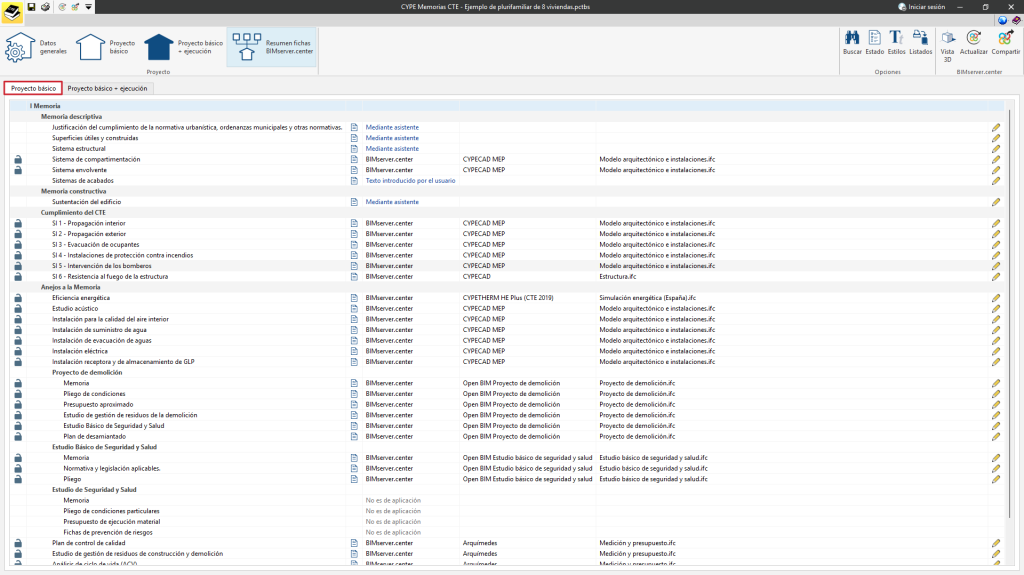Toggle lock icon for Sistema de compartimentación
Viewport: 1024px width, 575px height.
(18, 159)
